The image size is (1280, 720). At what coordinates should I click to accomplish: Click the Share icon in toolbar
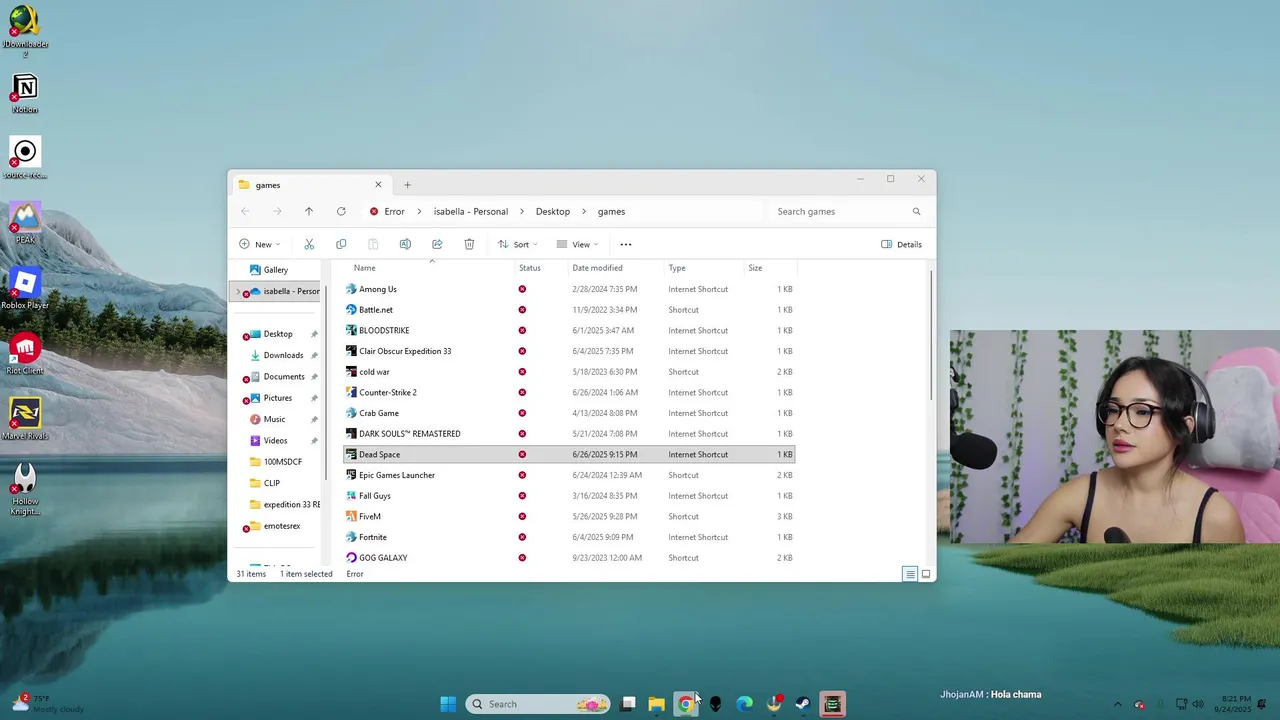coord(437,244)
